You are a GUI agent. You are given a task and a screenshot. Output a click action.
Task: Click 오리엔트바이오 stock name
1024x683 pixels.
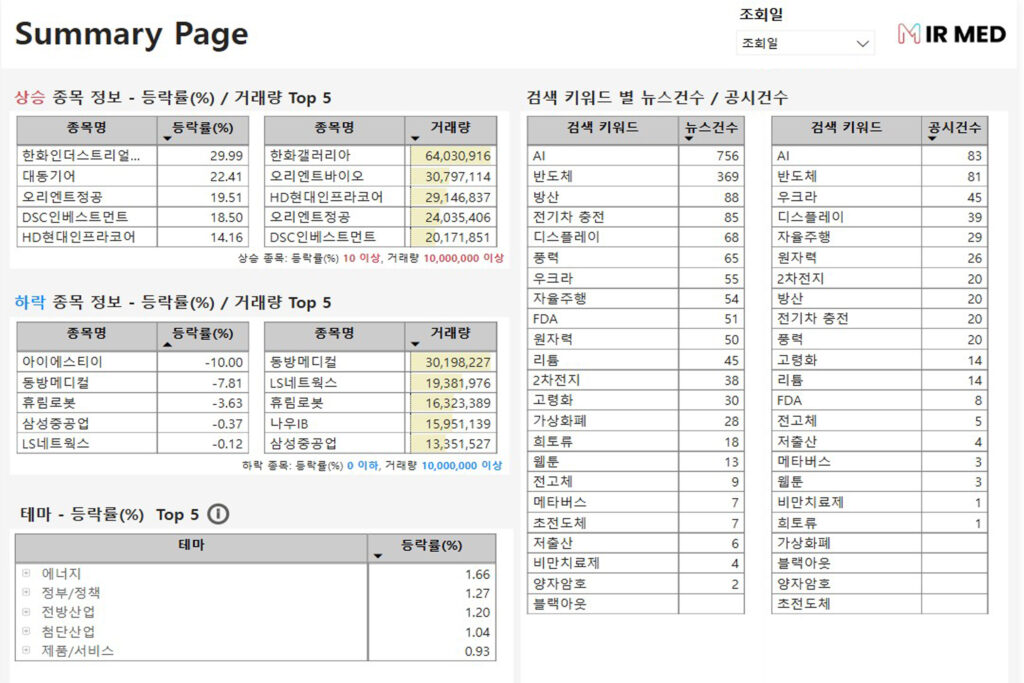tap(317, 176)
